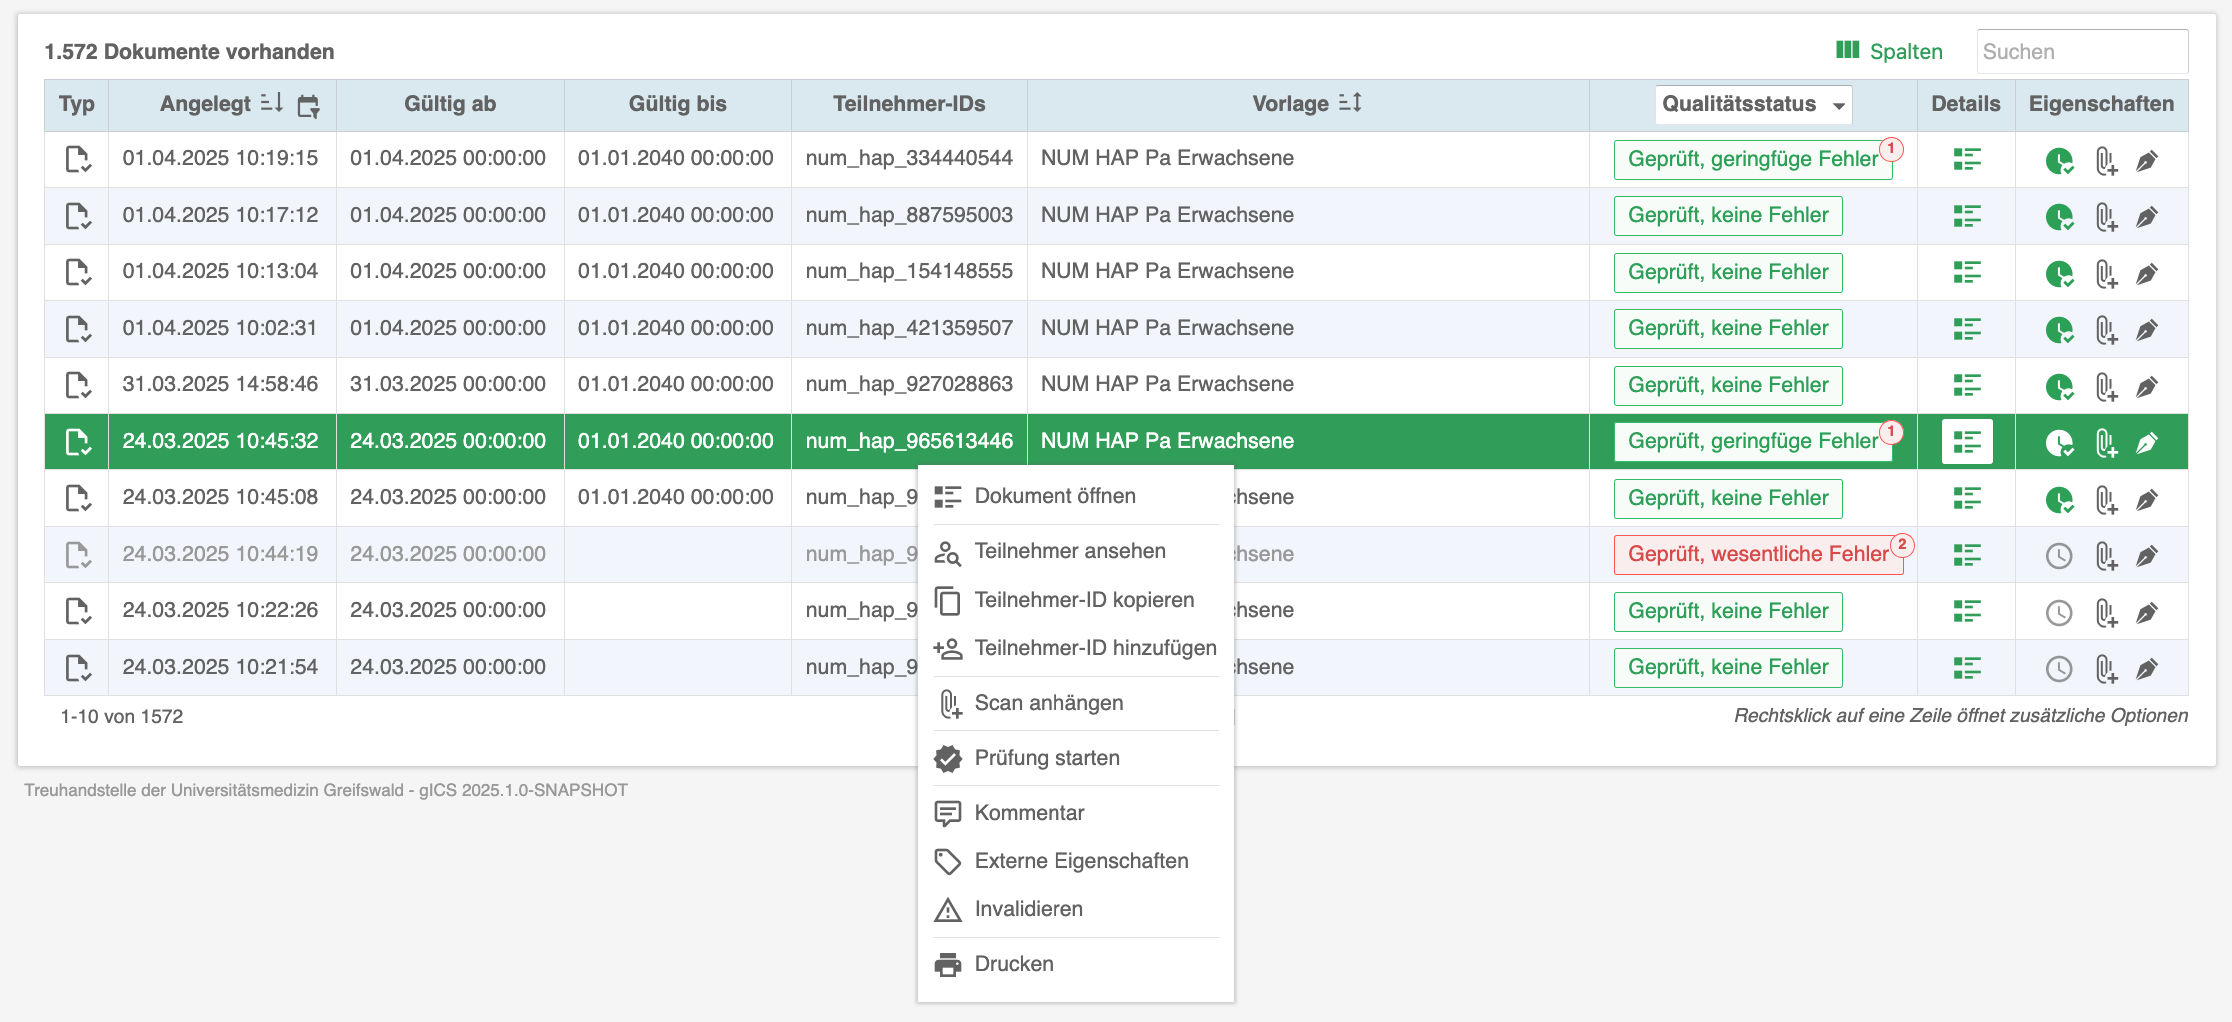Open details icon for row 01.04.2025 10:19:15
The image size is (2232, 1022).
tap(1967, 160)
